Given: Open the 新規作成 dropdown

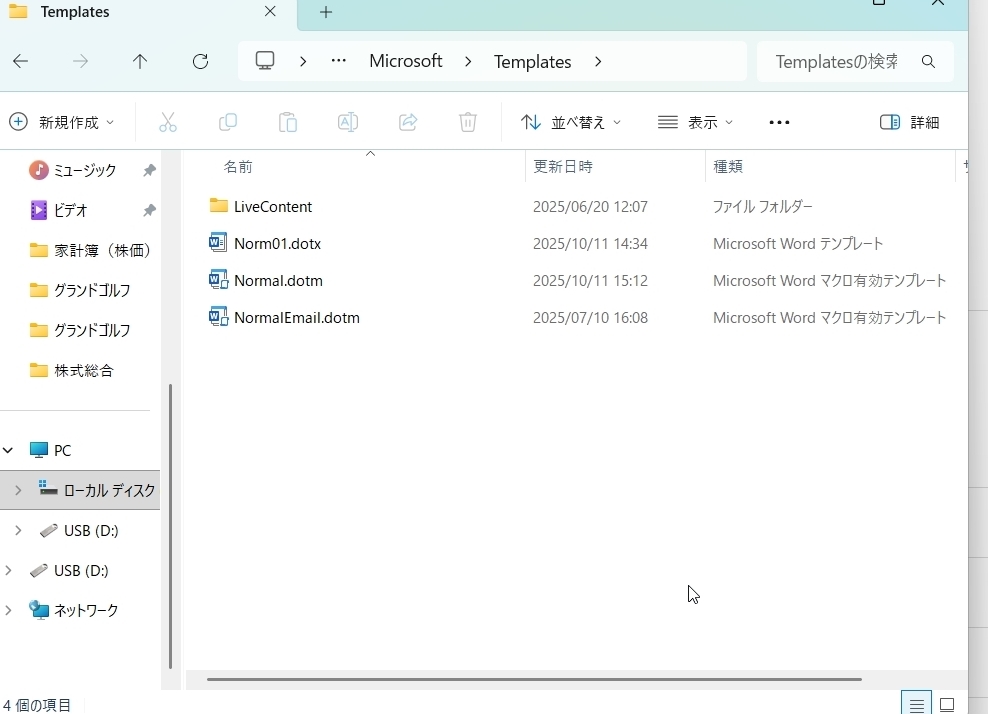Looking at the screenshot, I should tap(62, 122).
